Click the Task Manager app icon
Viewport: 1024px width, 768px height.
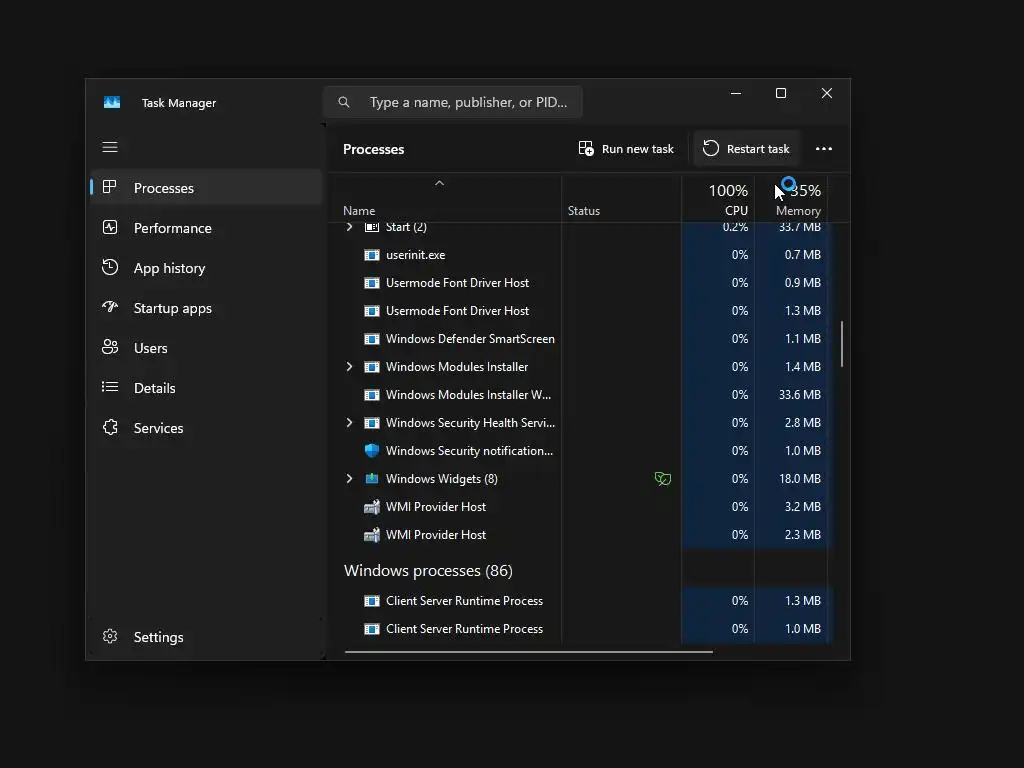pos(112,103)
